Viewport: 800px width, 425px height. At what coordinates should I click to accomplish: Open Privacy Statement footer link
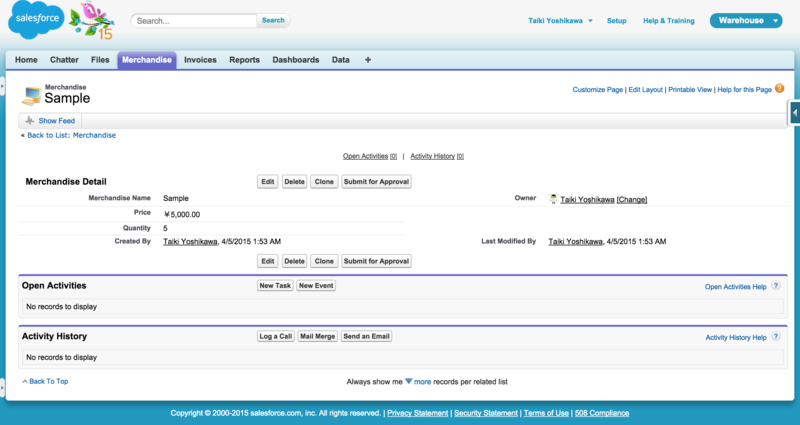(417, 413)
